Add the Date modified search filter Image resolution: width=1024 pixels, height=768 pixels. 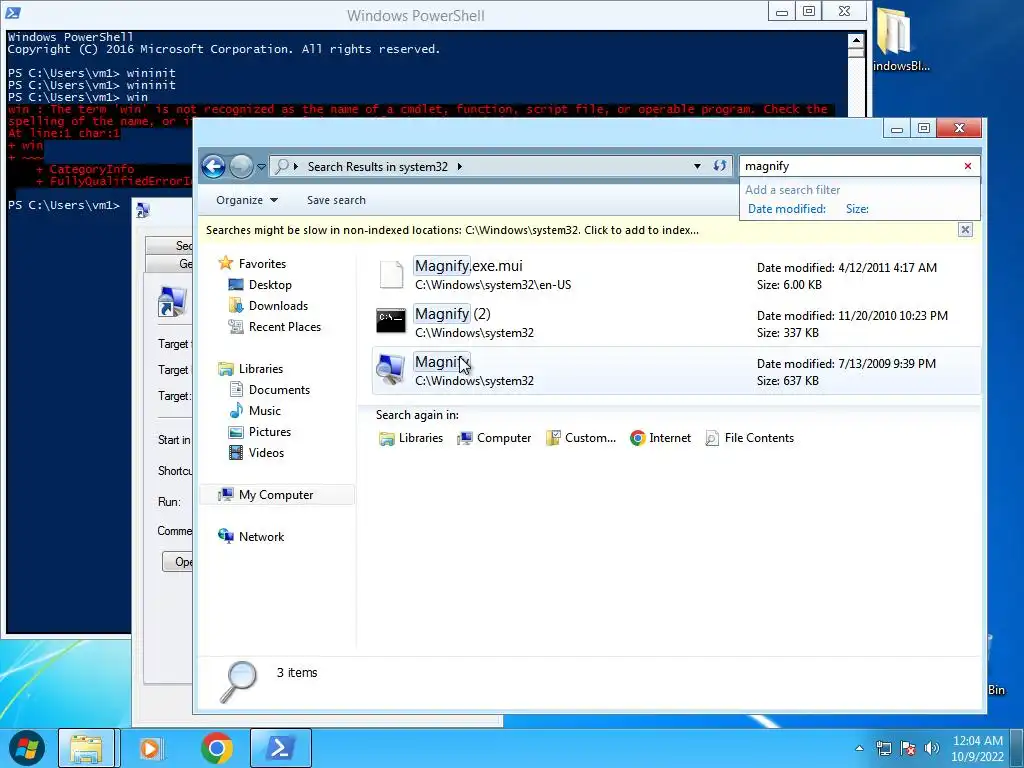point(786,209)
